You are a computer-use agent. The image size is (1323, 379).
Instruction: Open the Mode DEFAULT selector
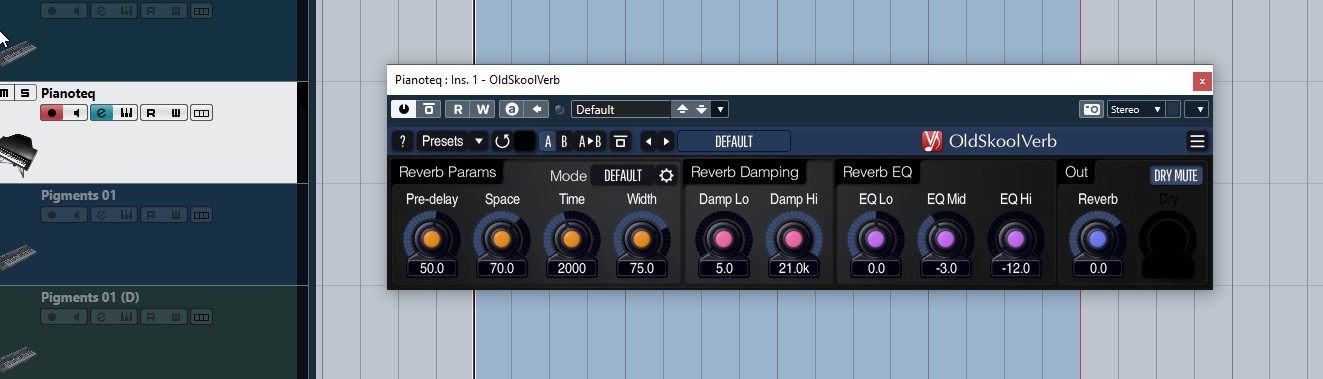click(x=623, y=175)
